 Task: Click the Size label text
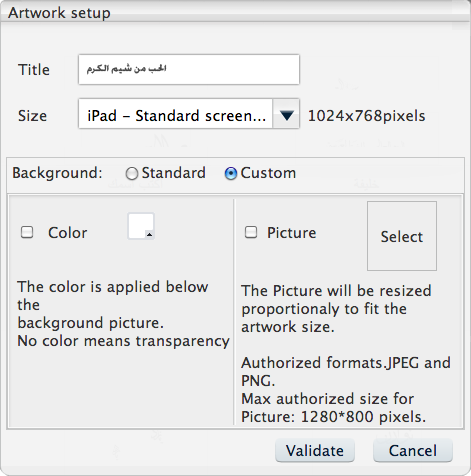pos(32,116)
